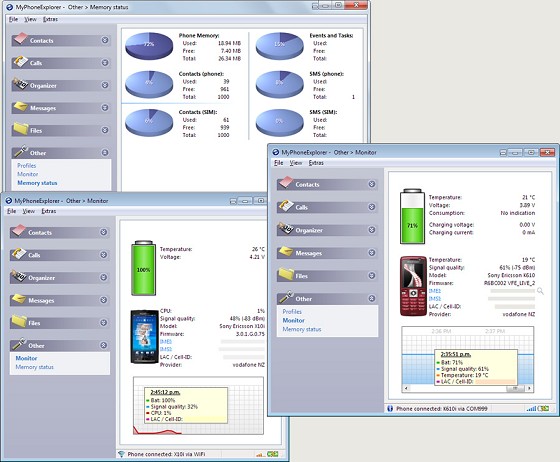Click info icon in X610i status bar

coord(390,408)
